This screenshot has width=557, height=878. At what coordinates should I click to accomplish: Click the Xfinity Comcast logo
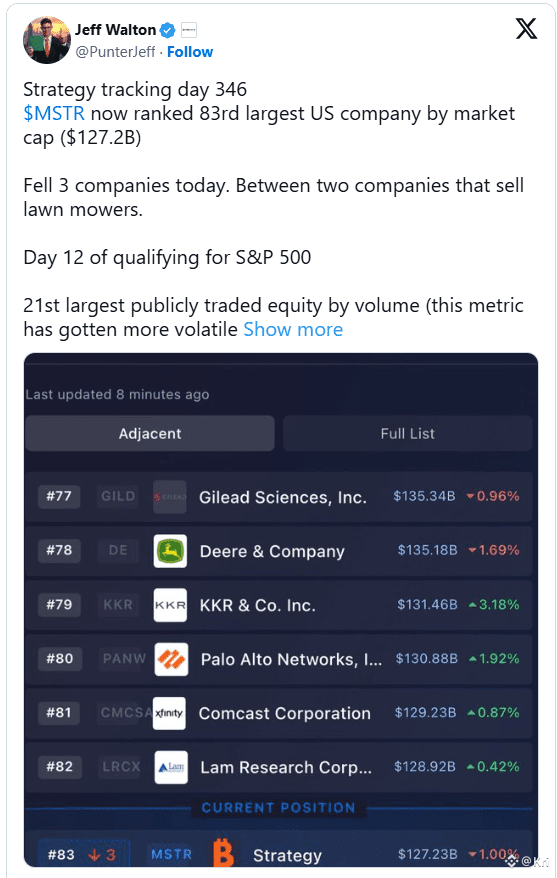pyautogui.click(x=169, y=713)
